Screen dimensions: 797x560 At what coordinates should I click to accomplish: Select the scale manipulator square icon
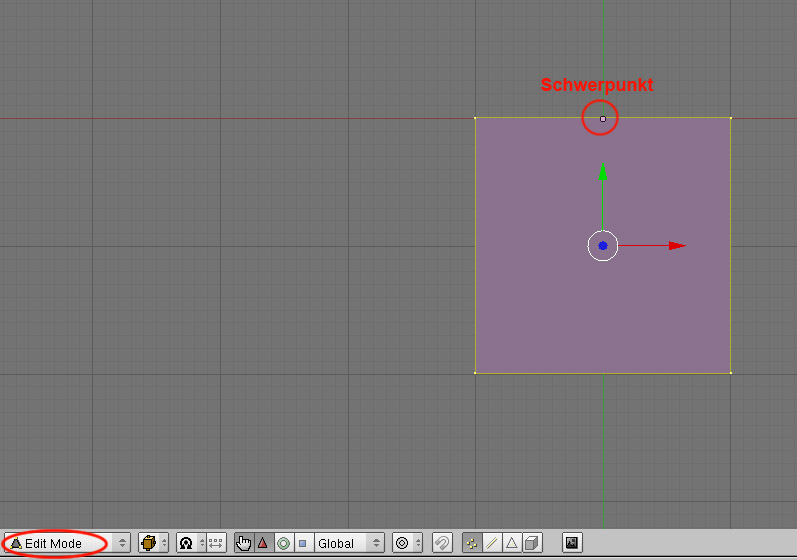(x=303, y=543)
